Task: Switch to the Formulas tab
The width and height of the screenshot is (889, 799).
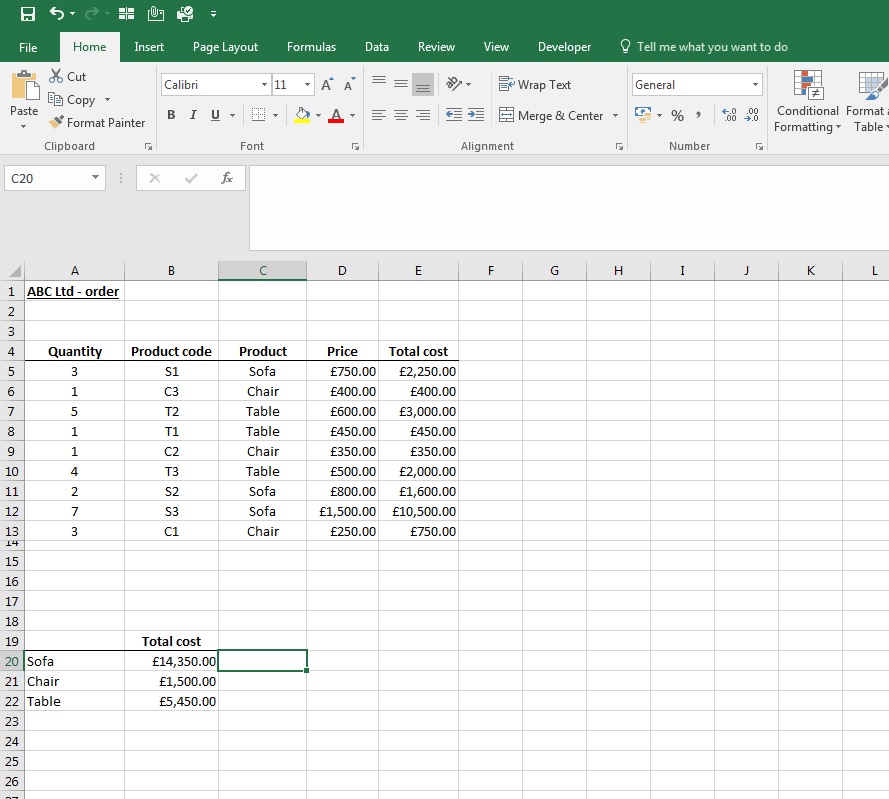Action: point(311,47)
